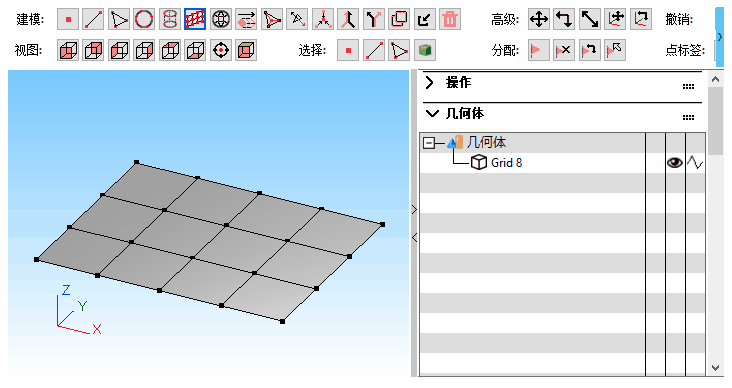Collapse the 几何体 section header
The width and height of the screenshot is (732, 388).
[x=432, y=113]
